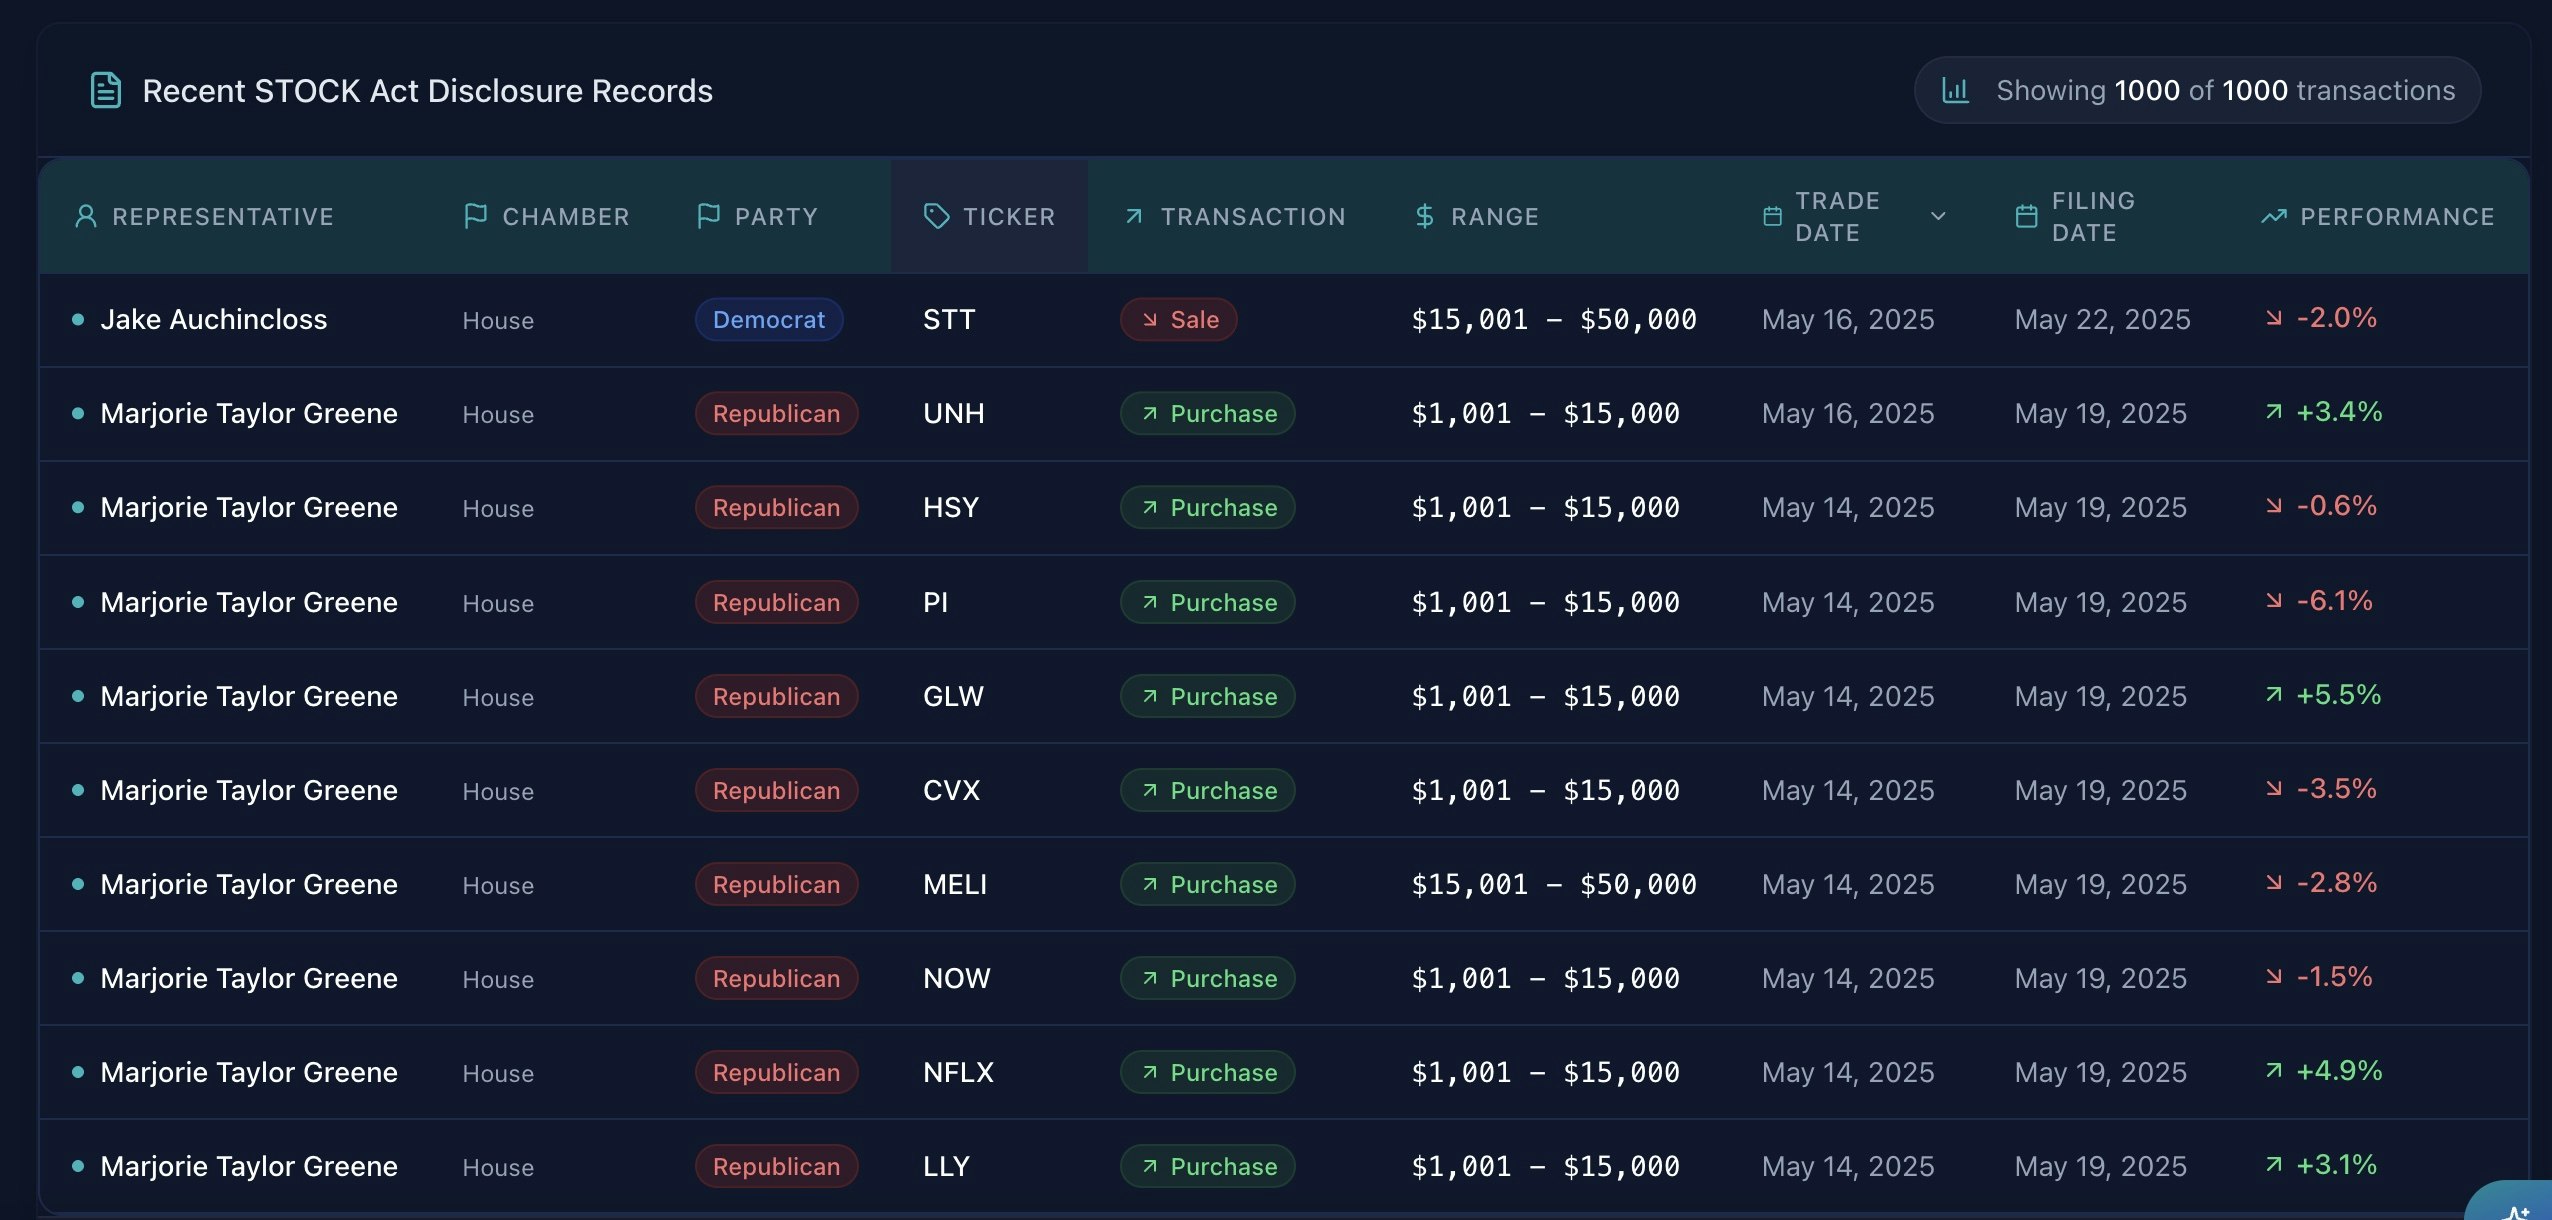The image size is (2552, 1220).
Task: Click the -2.8% performance value for MELI
Action: [x=2336, y=883]
